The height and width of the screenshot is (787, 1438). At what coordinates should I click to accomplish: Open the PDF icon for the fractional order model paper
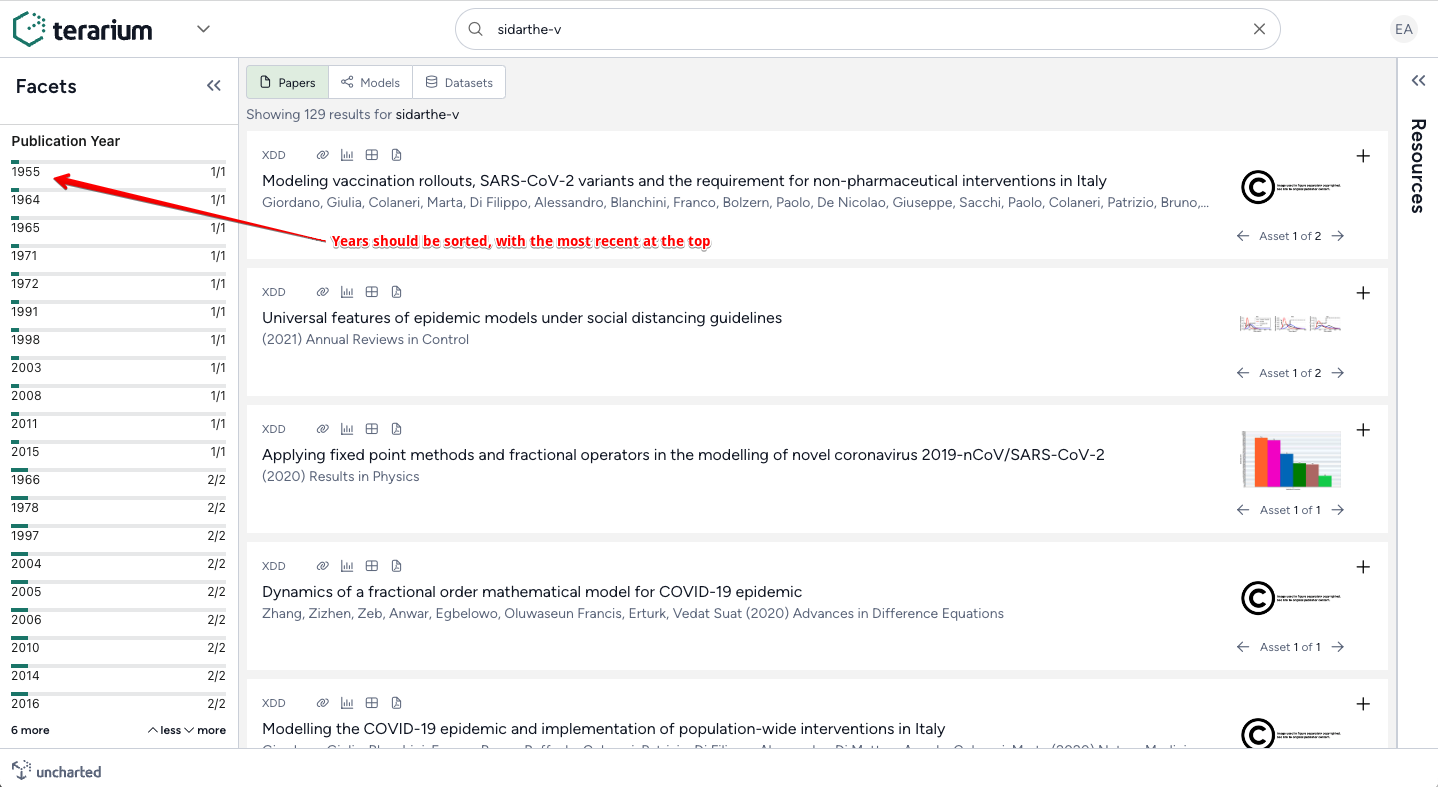pos(396,565)
